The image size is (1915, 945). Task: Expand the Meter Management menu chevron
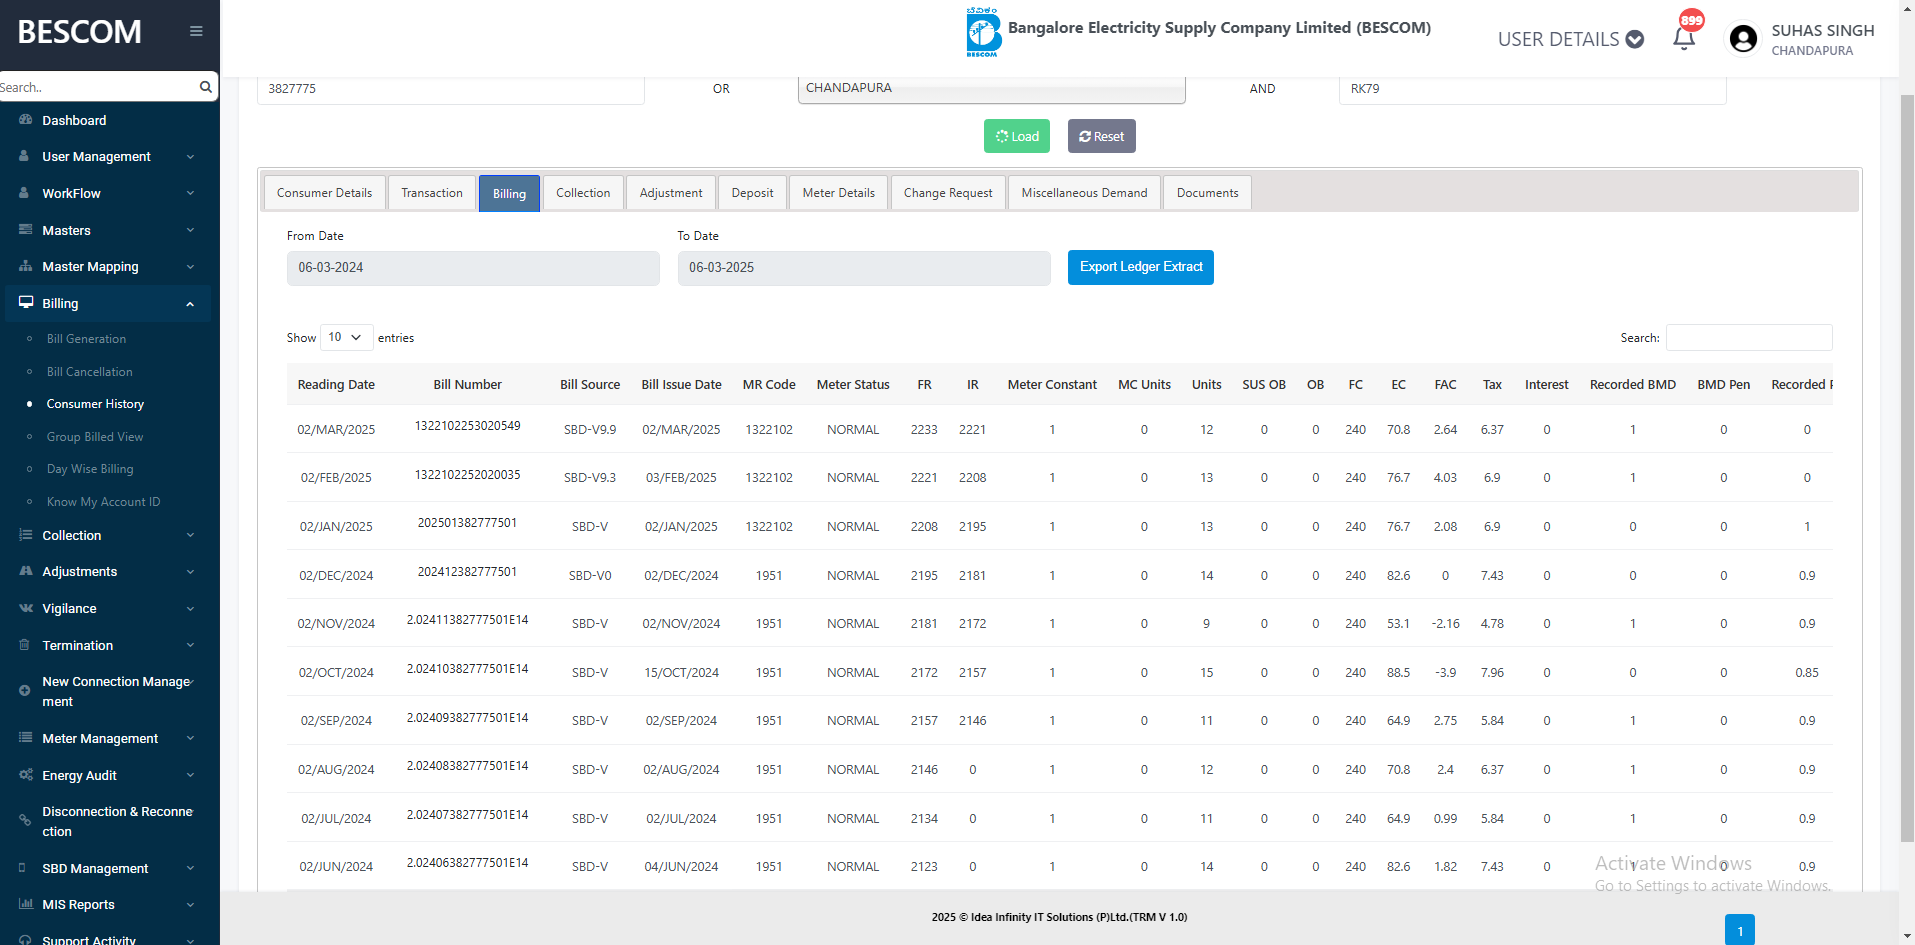pos(190,738)
